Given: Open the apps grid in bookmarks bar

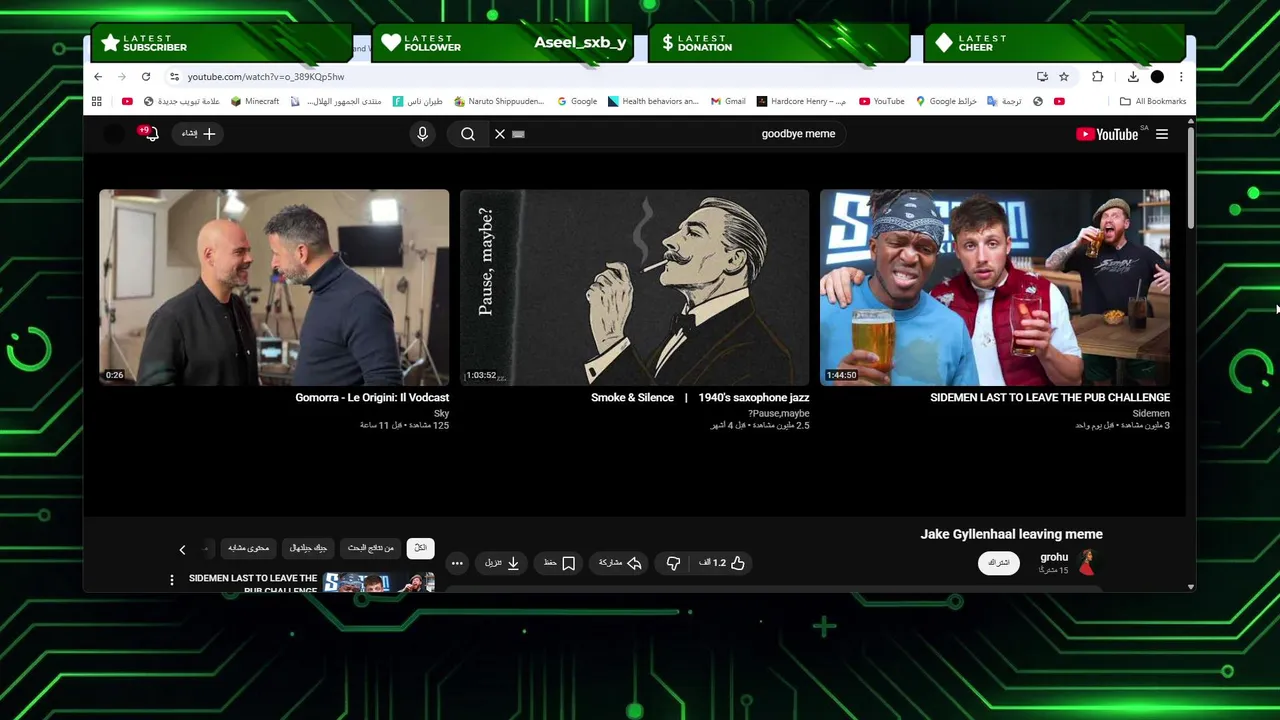Looking at the screenshot, I should point(97,101).
